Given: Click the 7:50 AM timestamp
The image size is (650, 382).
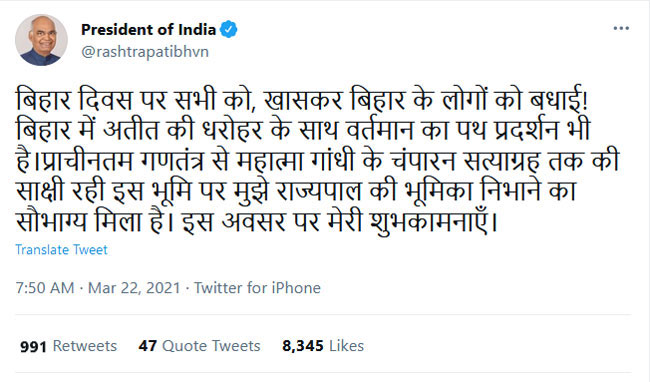Looking at the screenshot, I should [45, 288].
